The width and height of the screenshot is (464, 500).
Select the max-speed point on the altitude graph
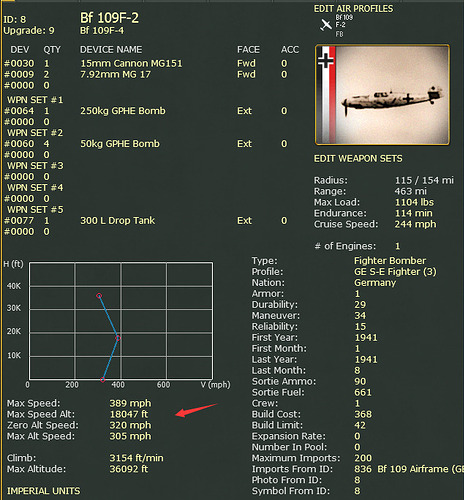point(118,338)
